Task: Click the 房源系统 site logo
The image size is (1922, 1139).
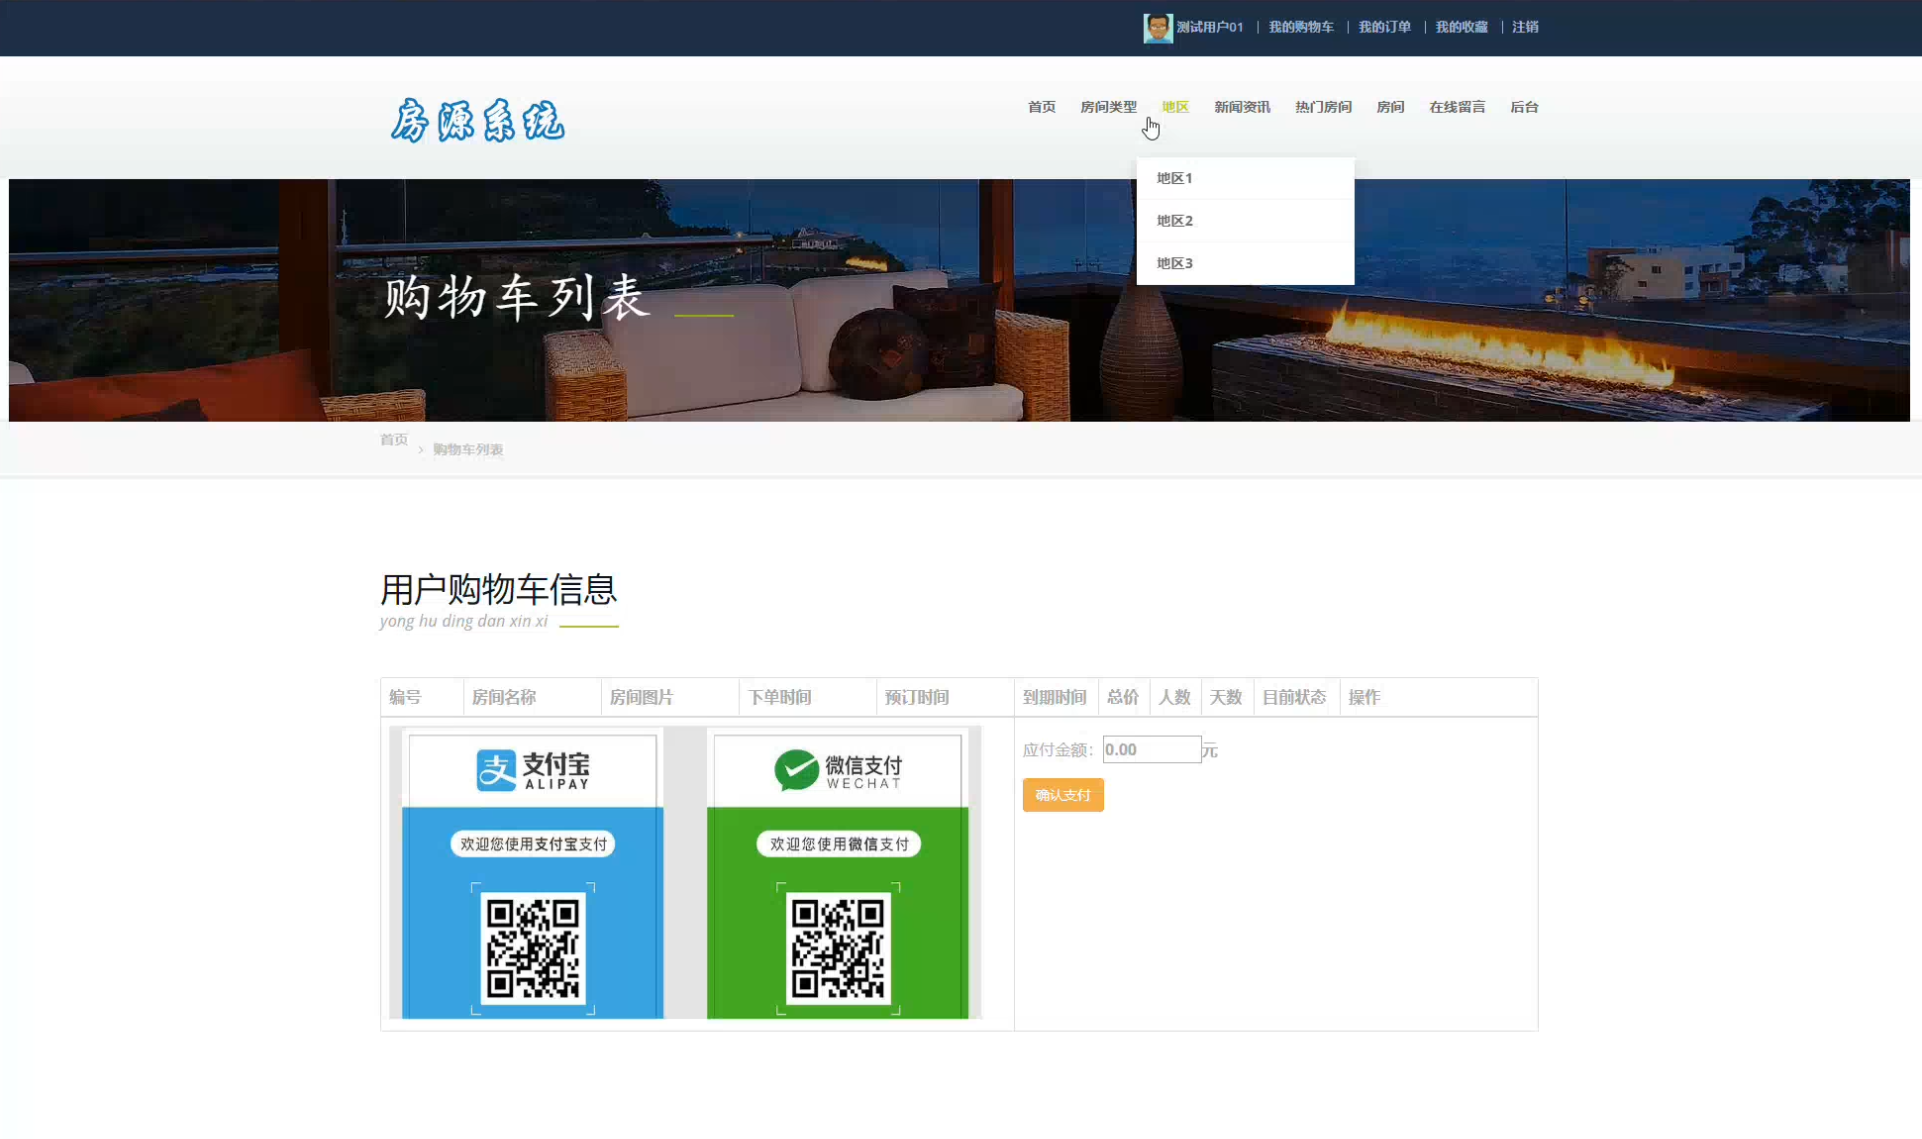Action: point(478,121)
